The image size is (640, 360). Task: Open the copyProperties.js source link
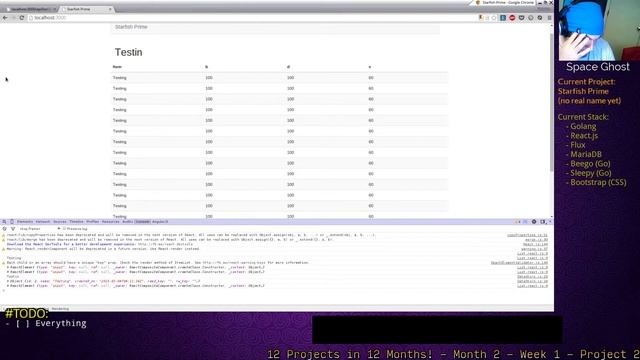(527, 235)
